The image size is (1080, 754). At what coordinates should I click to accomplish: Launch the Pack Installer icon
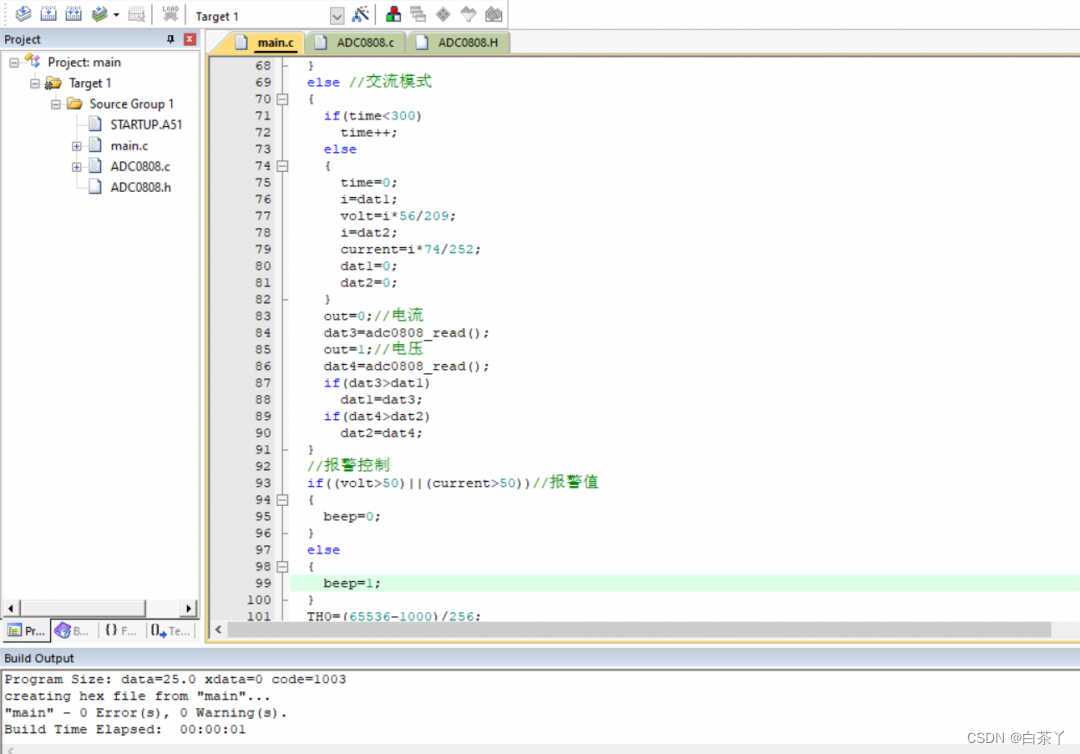tap(493, 14)
